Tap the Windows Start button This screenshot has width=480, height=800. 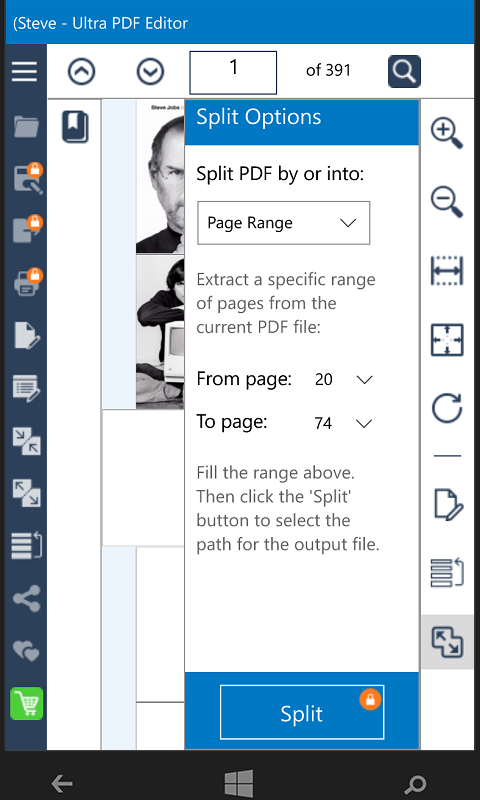tap(239, 783)
